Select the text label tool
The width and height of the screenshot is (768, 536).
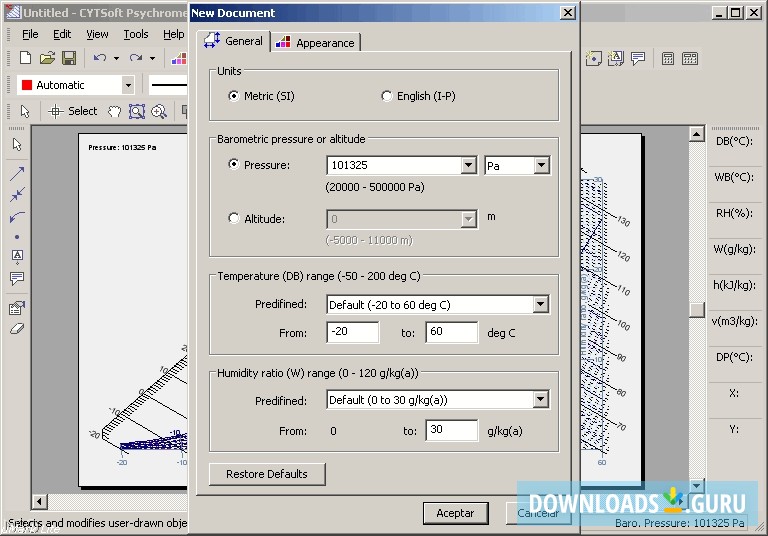(x=17, y=256)
